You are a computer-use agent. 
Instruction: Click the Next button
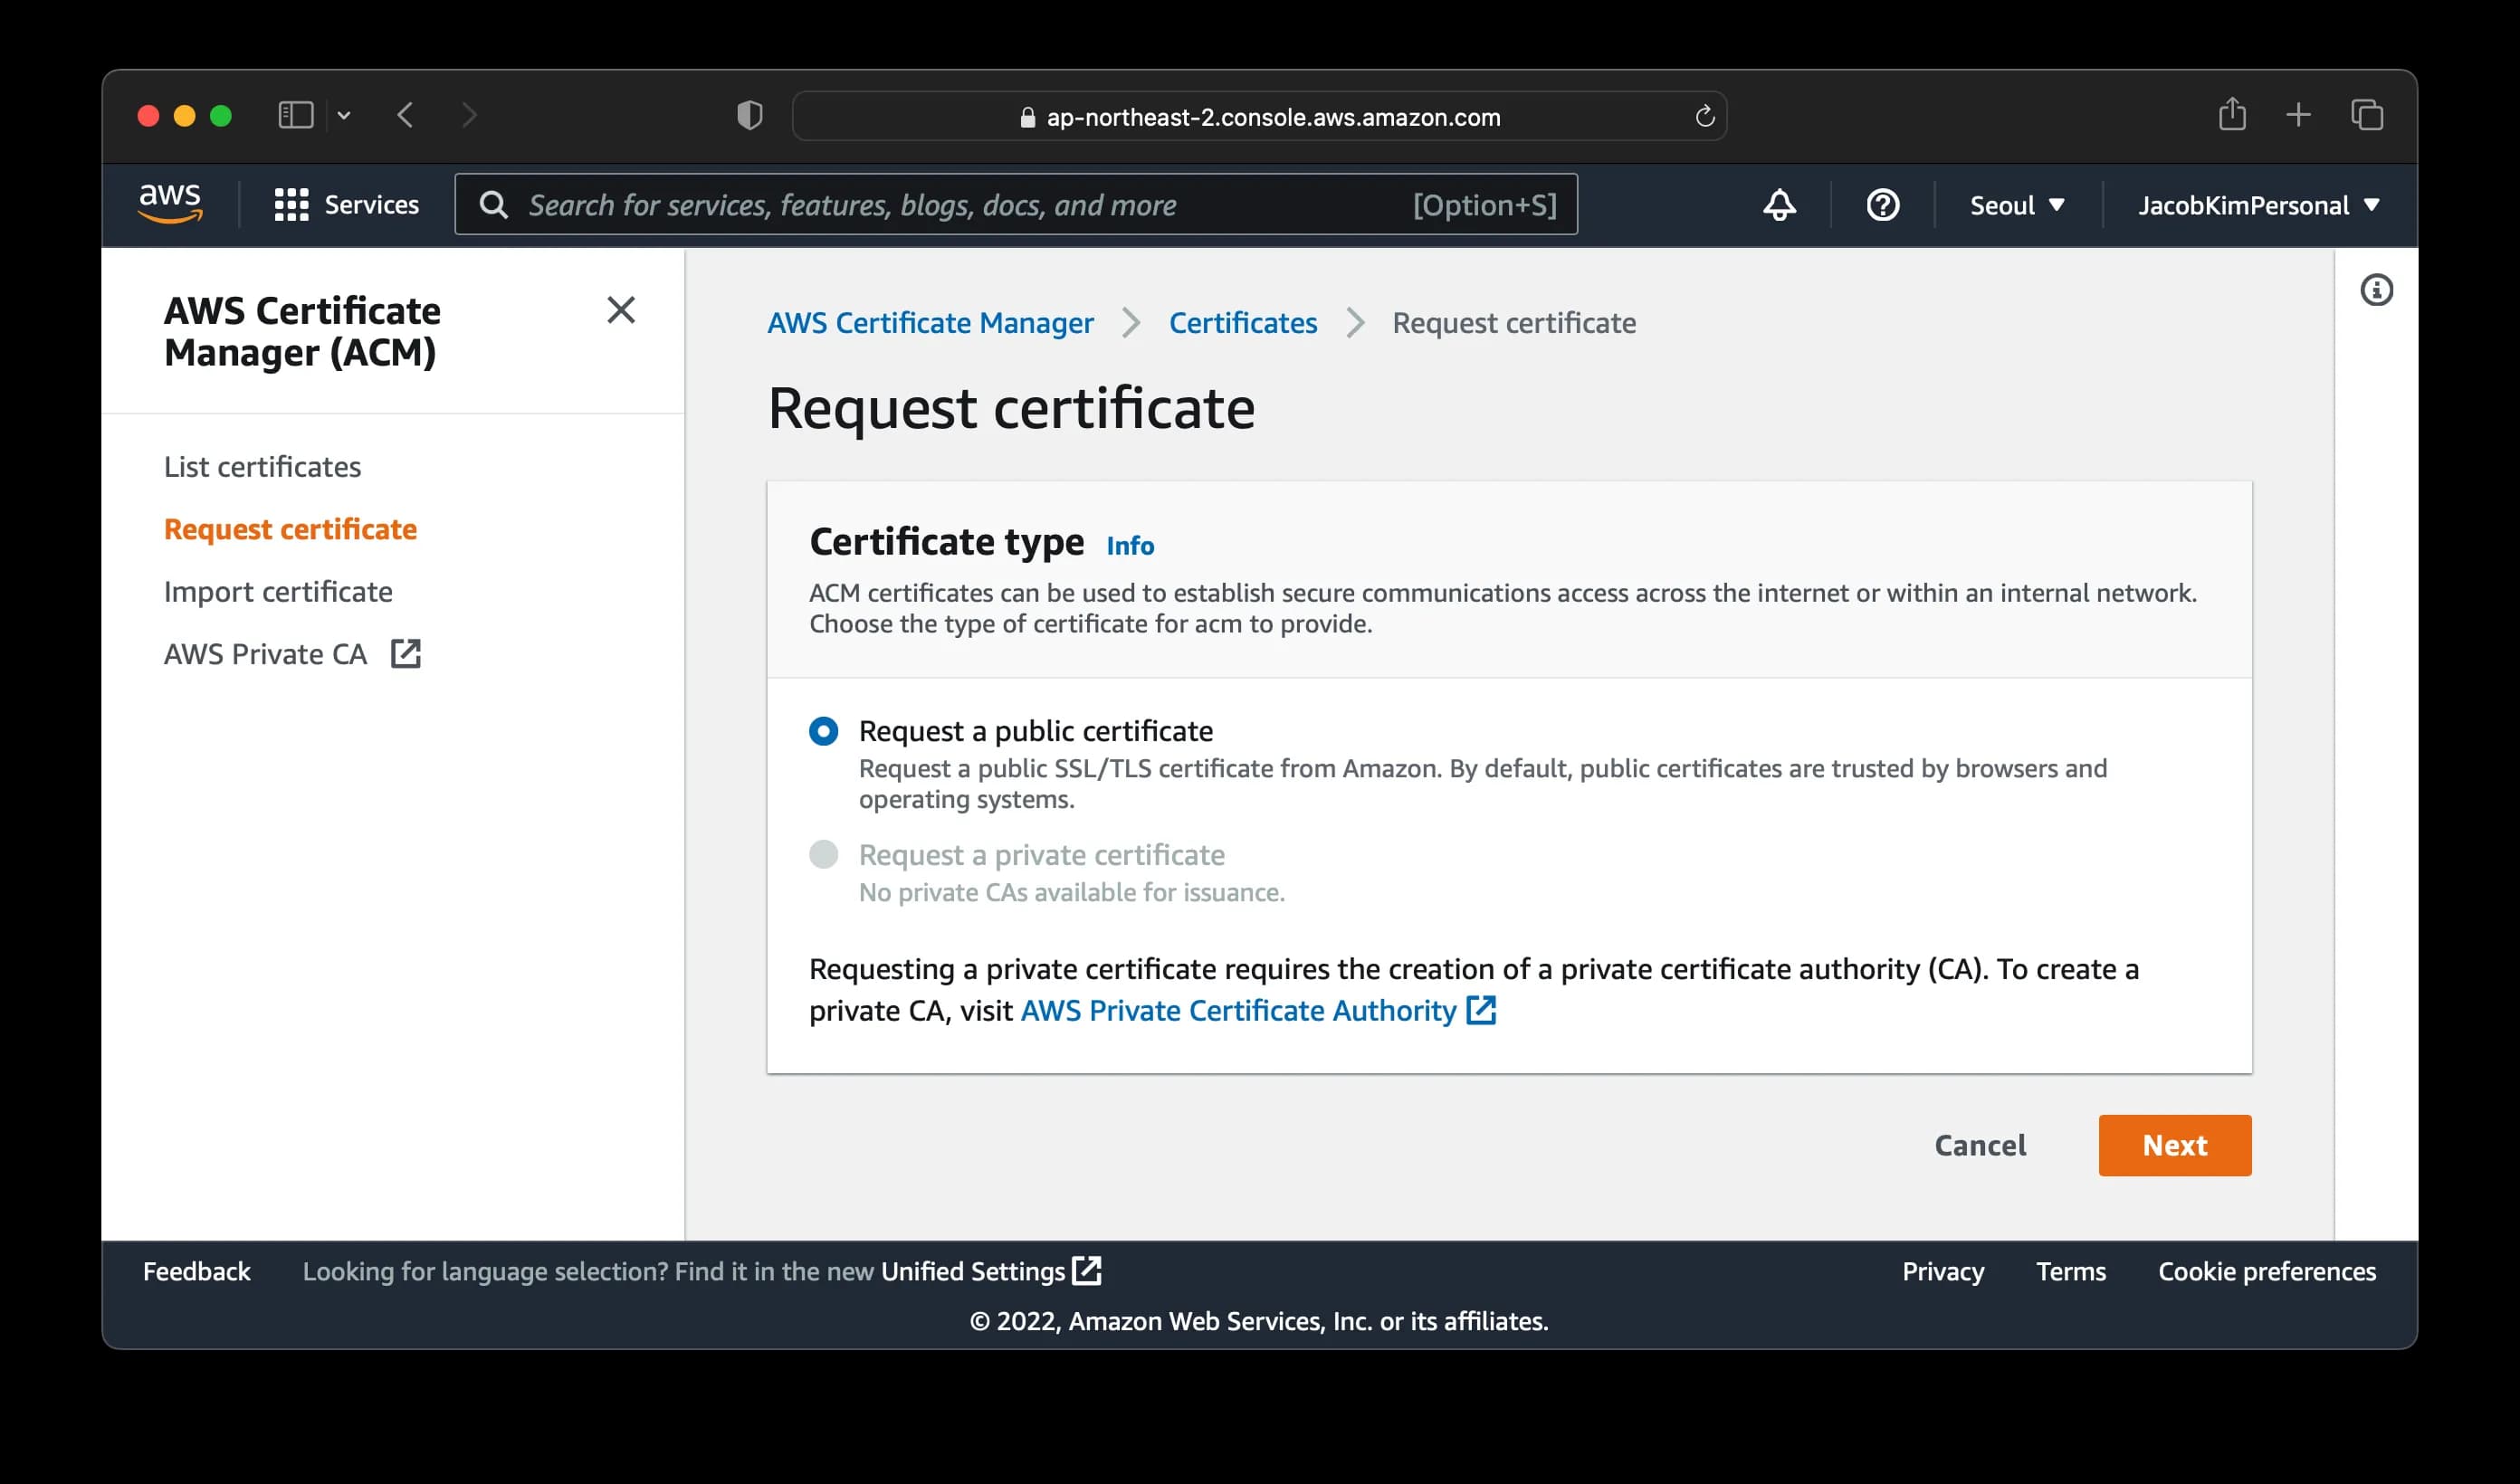pyautogui.click(x=2174, y=1145)
